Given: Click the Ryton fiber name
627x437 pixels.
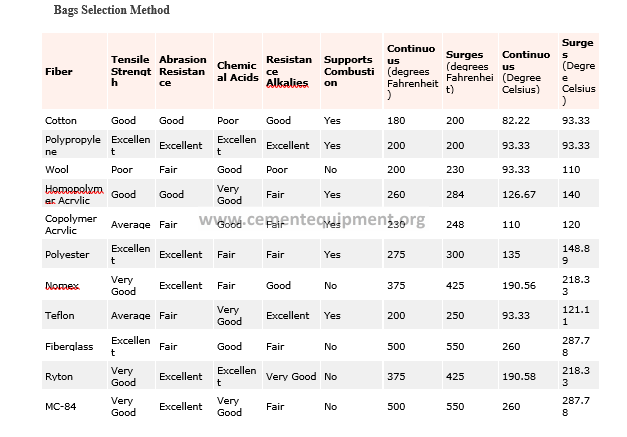Looking at the screenshot, I should click(x=59, y=377).
